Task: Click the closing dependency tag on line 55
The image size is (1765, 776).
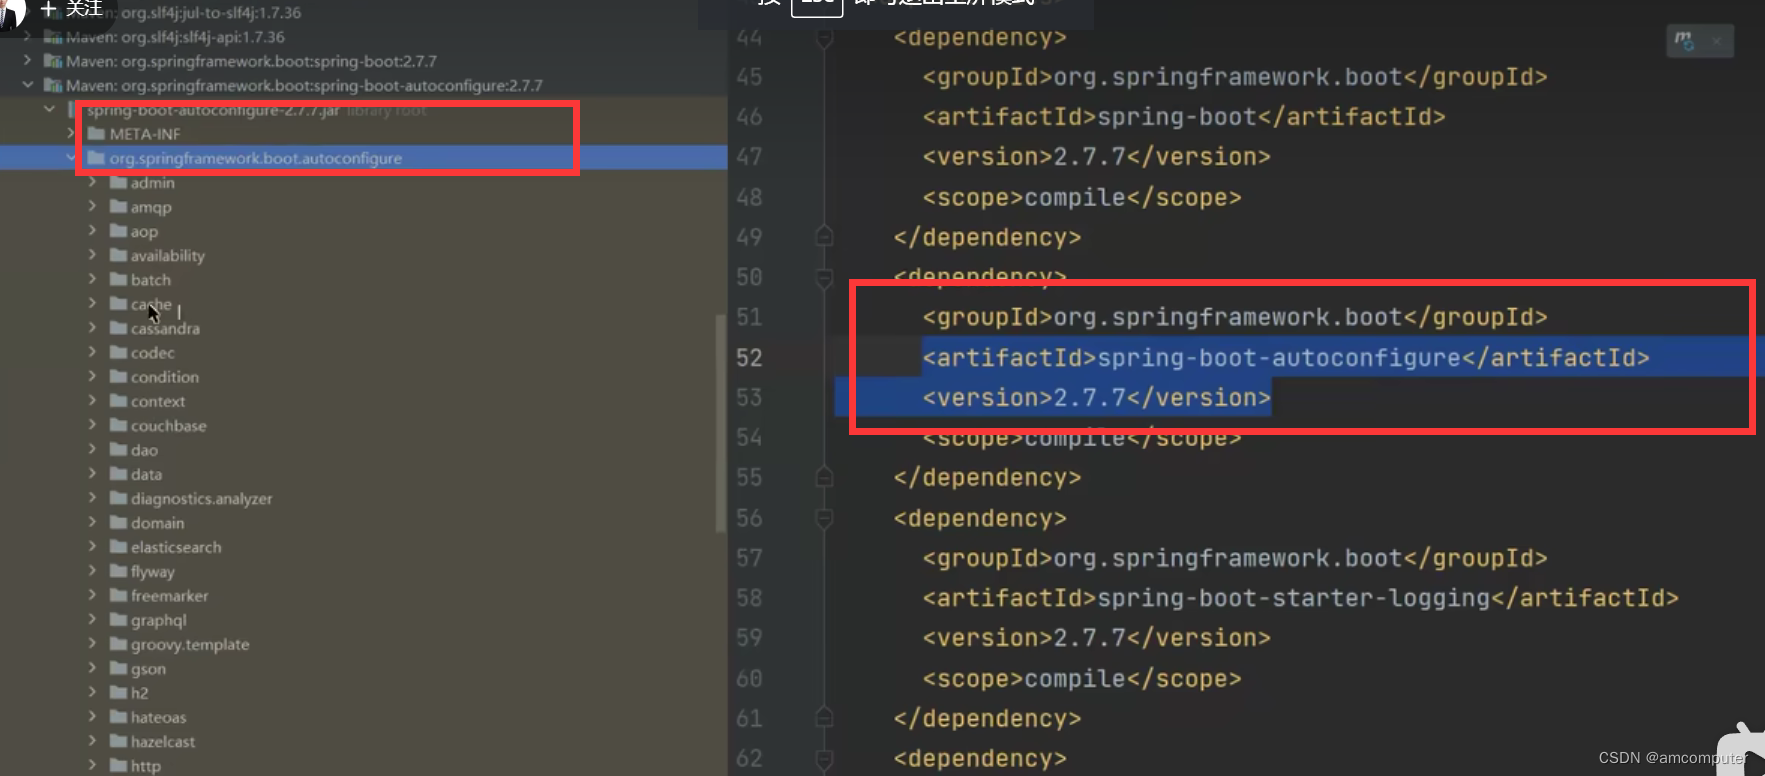Action: point(987,477)
